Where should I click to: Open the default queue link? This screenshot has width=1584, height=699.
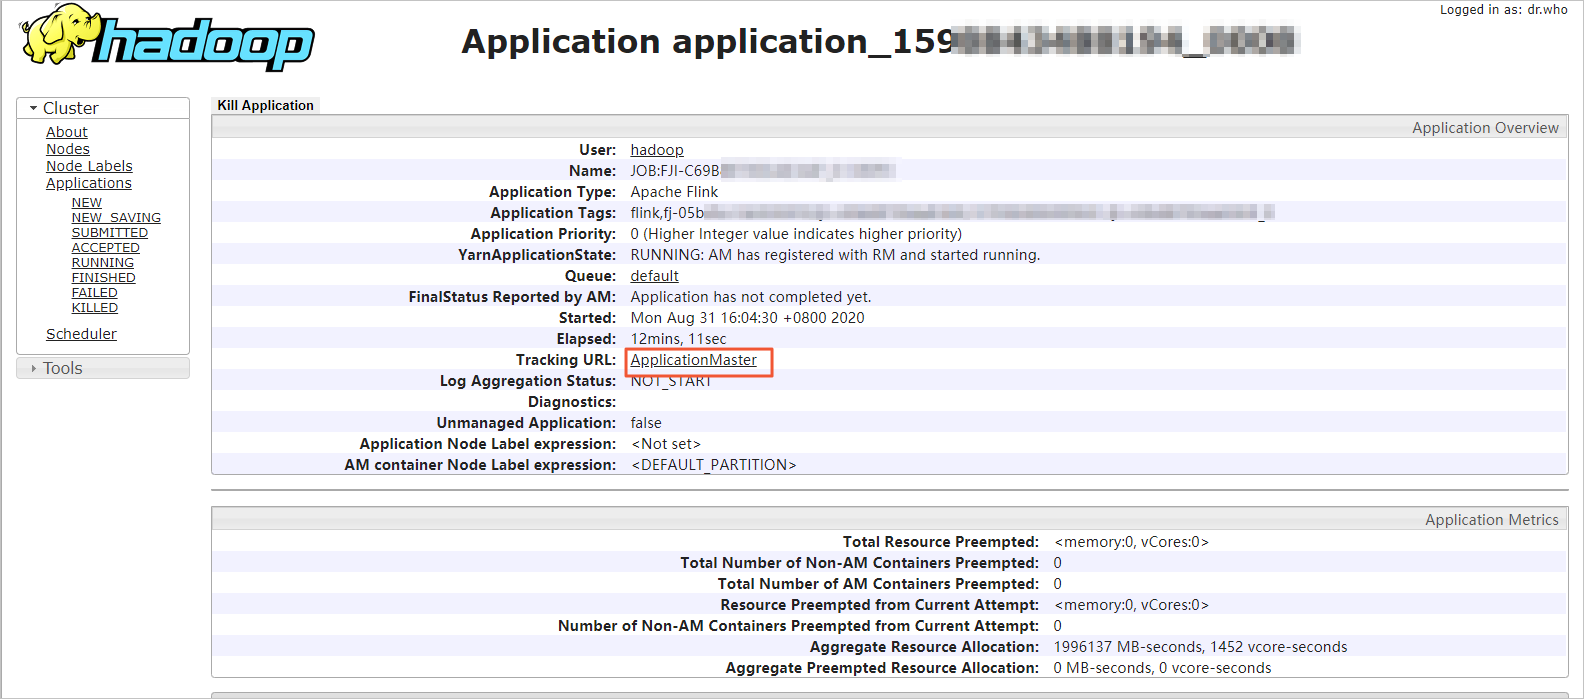pyautogui.click(x=654, y=276)
